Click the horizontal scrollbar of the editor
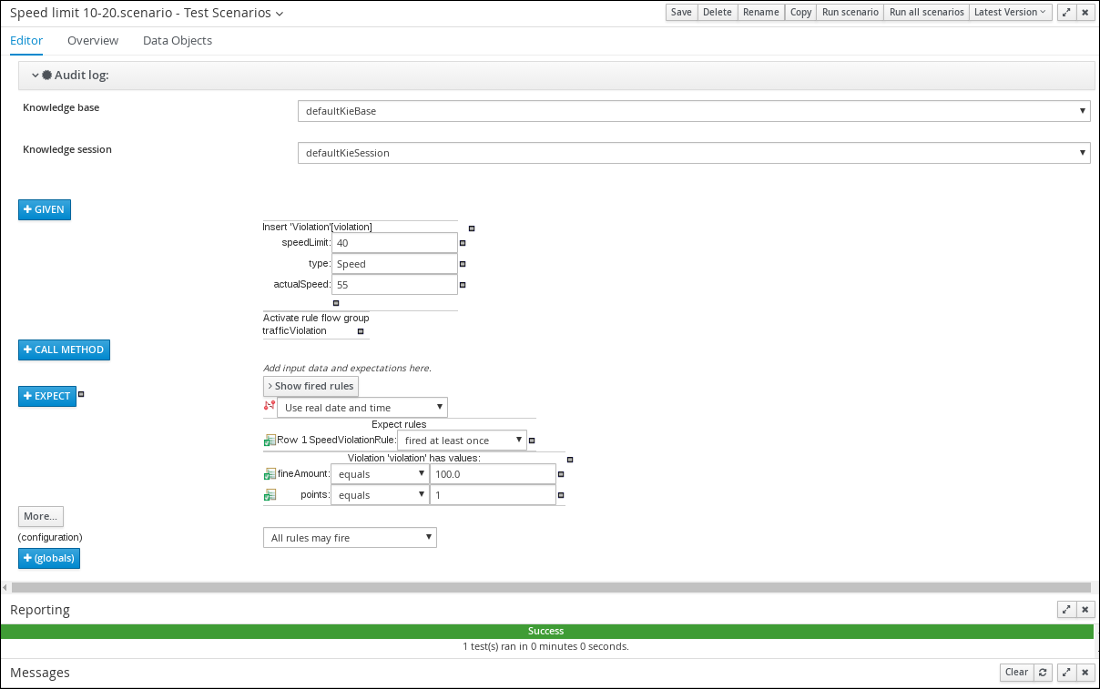The height and width of the screenshot is (689, 1100). (x=551, y=587)
